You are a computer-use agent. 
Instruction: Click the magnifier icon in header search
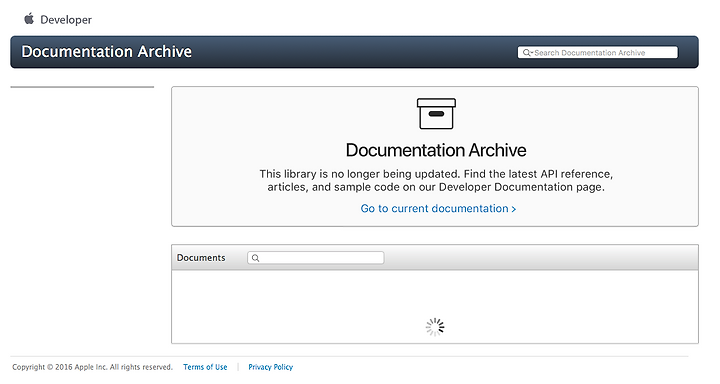pyautogui.click(x=527, y=53)
